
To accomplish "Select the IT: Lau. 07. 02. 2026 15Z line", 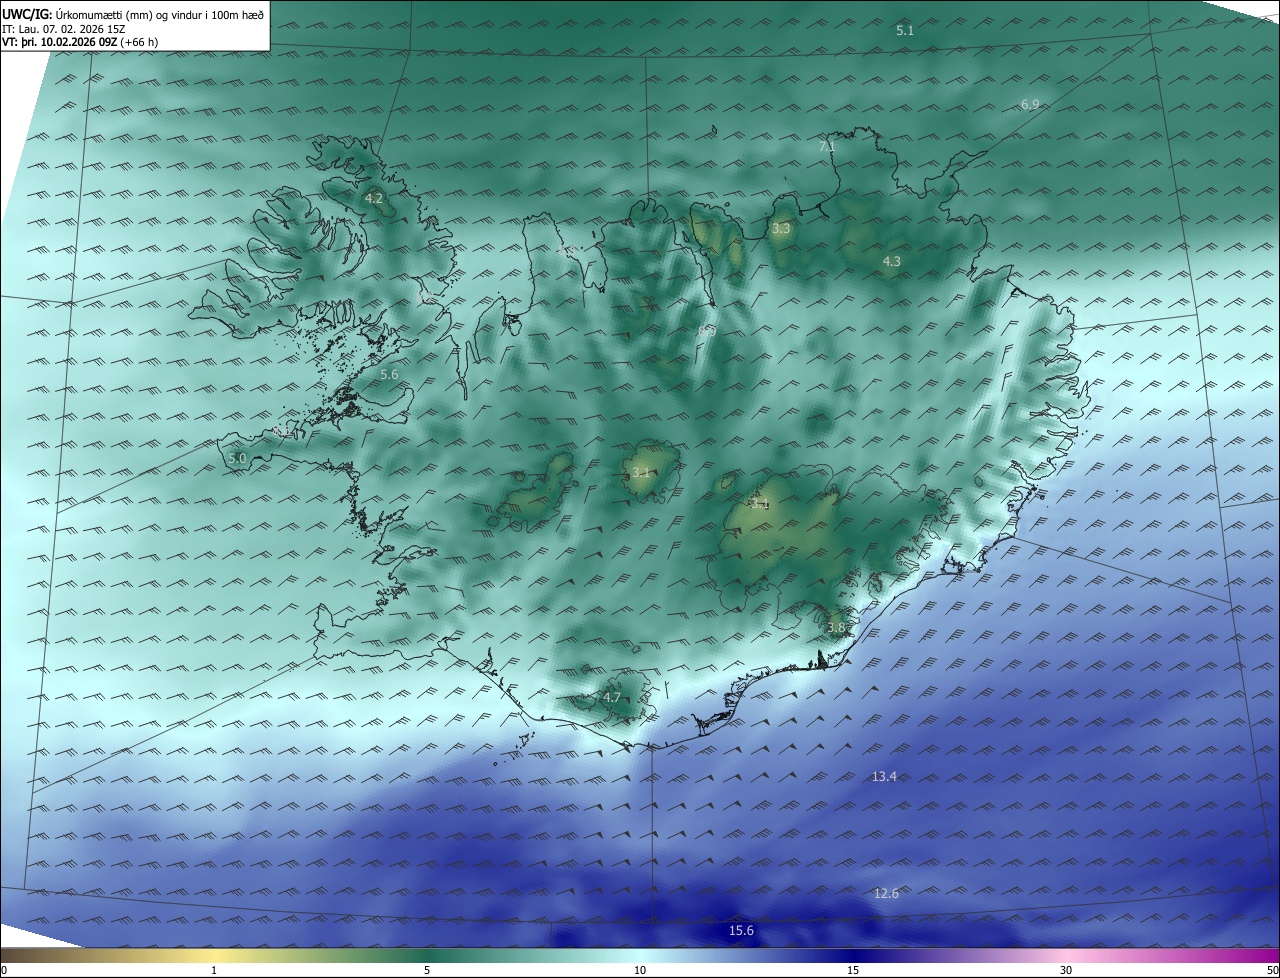I will [62, 29].
